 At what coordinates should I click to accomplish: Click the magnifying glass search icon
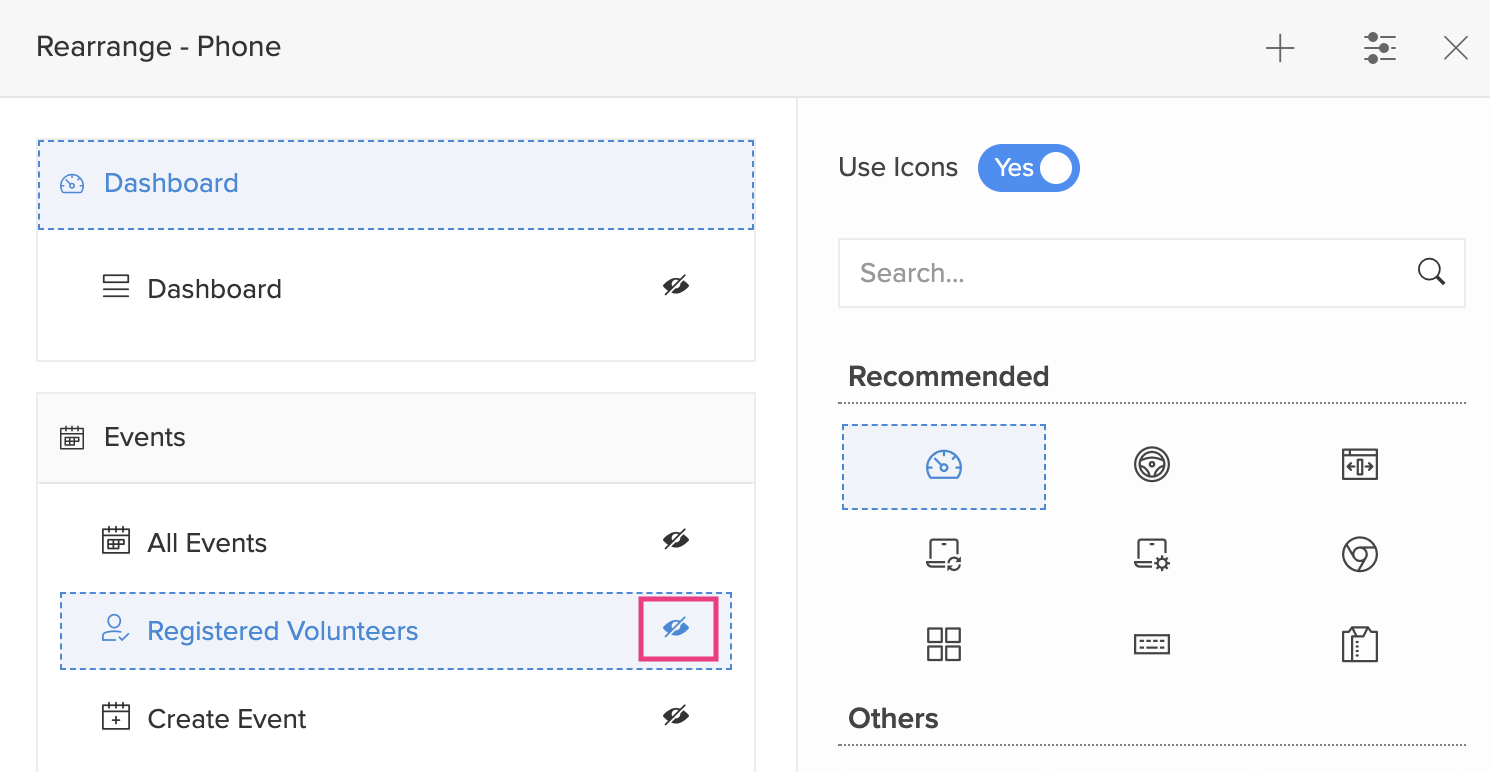coord(1432,272)
